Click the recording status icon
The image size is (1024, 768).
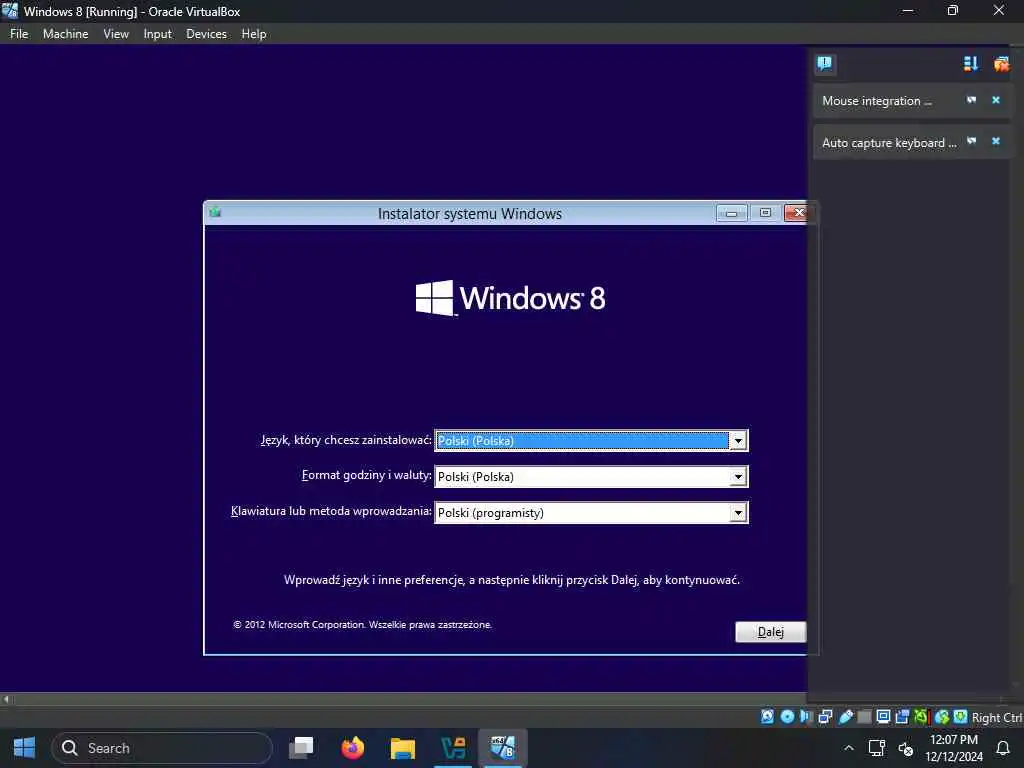pyautogui.click(x=902, y=716)
